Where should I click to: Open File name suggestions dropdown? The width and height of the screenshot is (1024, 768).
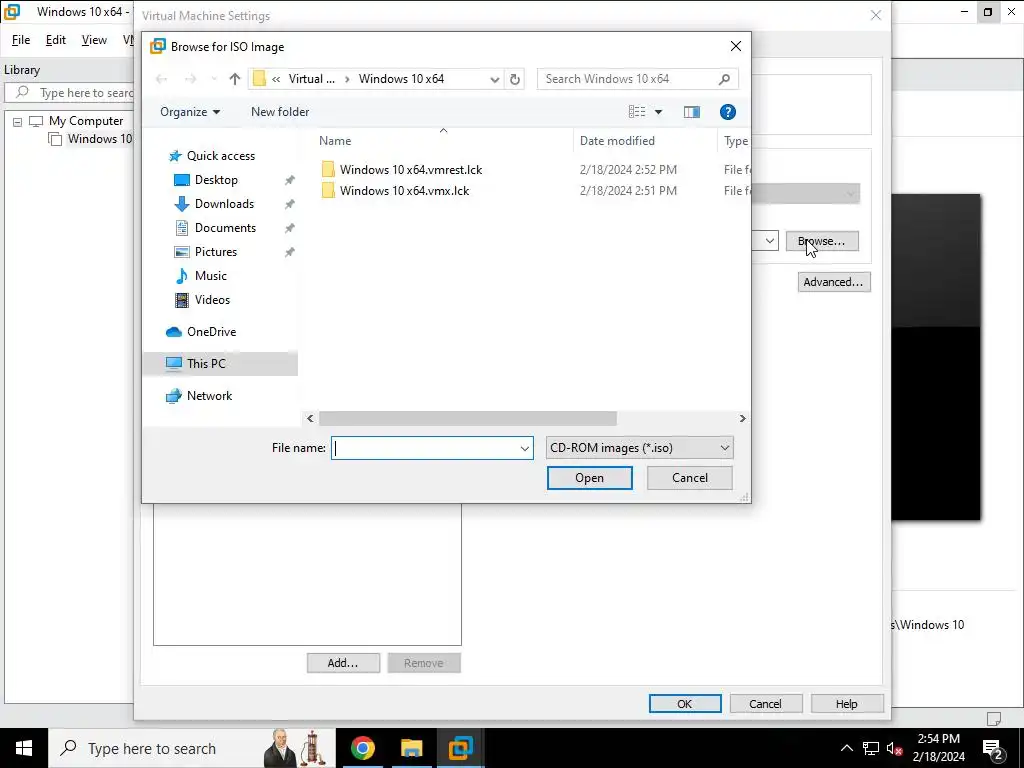(x=524, y=448)
